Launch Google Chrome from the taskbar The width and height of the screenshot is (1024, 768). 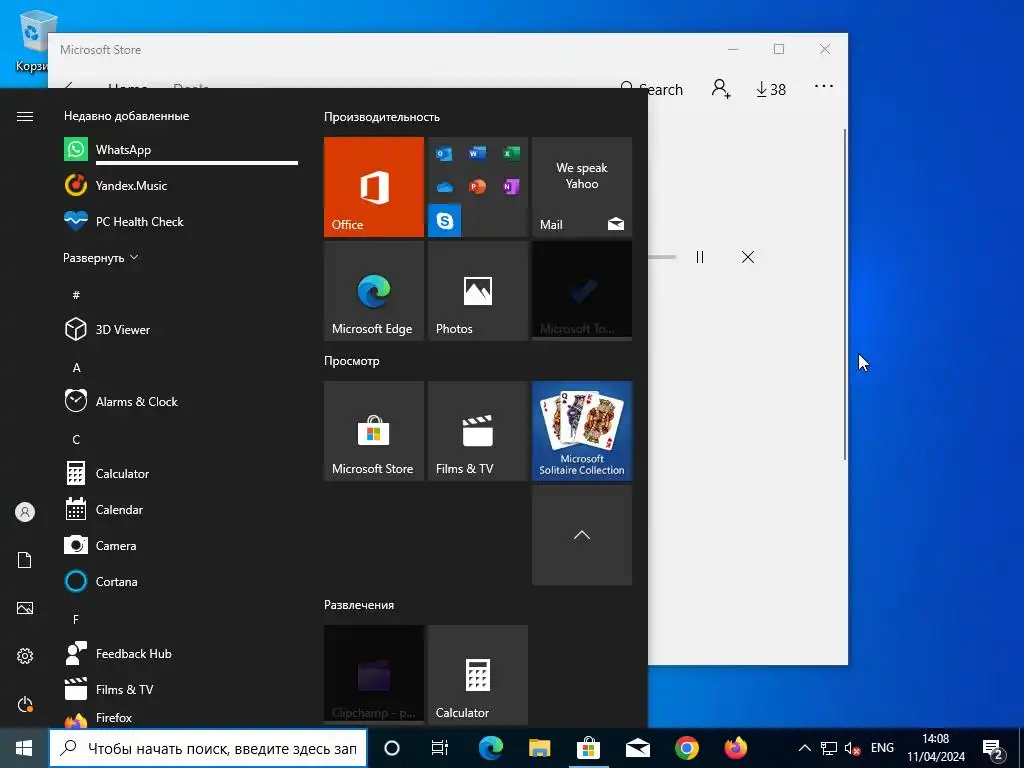tap(686, 748)
